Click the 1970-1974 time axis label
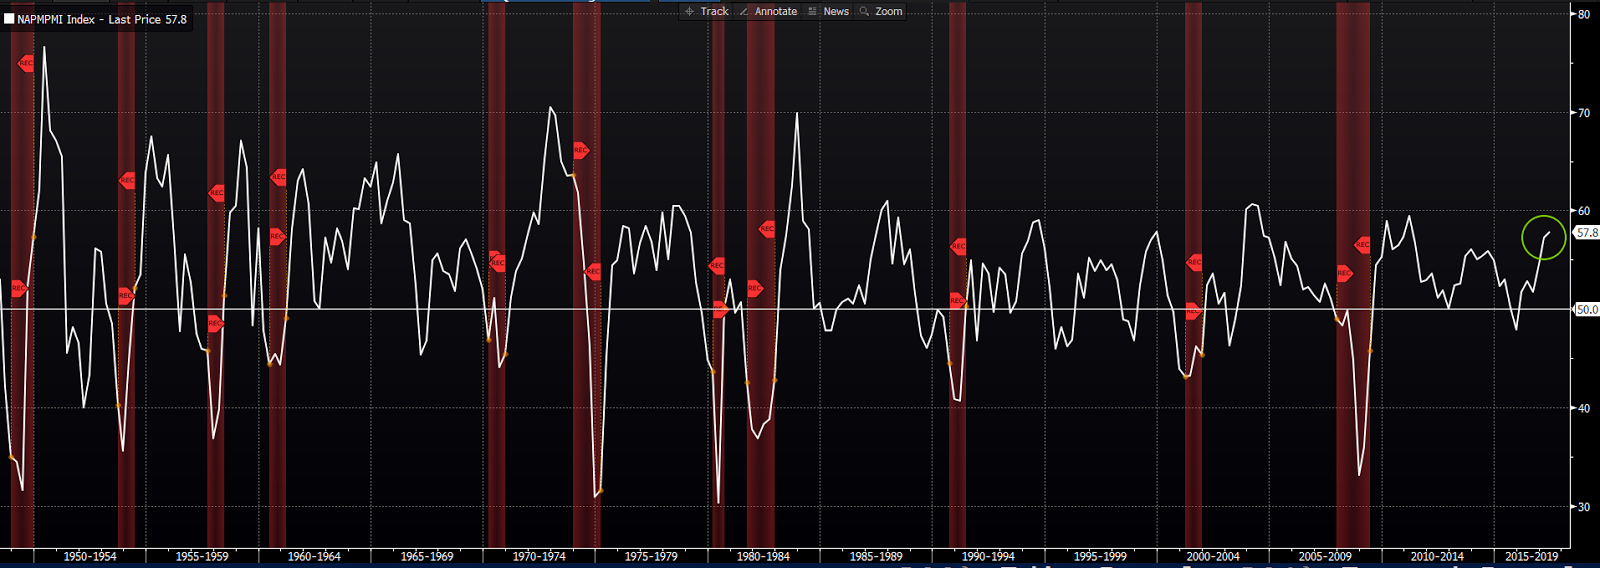Image resolution: width=1600 pixels, height=568 pixels. (539, 557)
